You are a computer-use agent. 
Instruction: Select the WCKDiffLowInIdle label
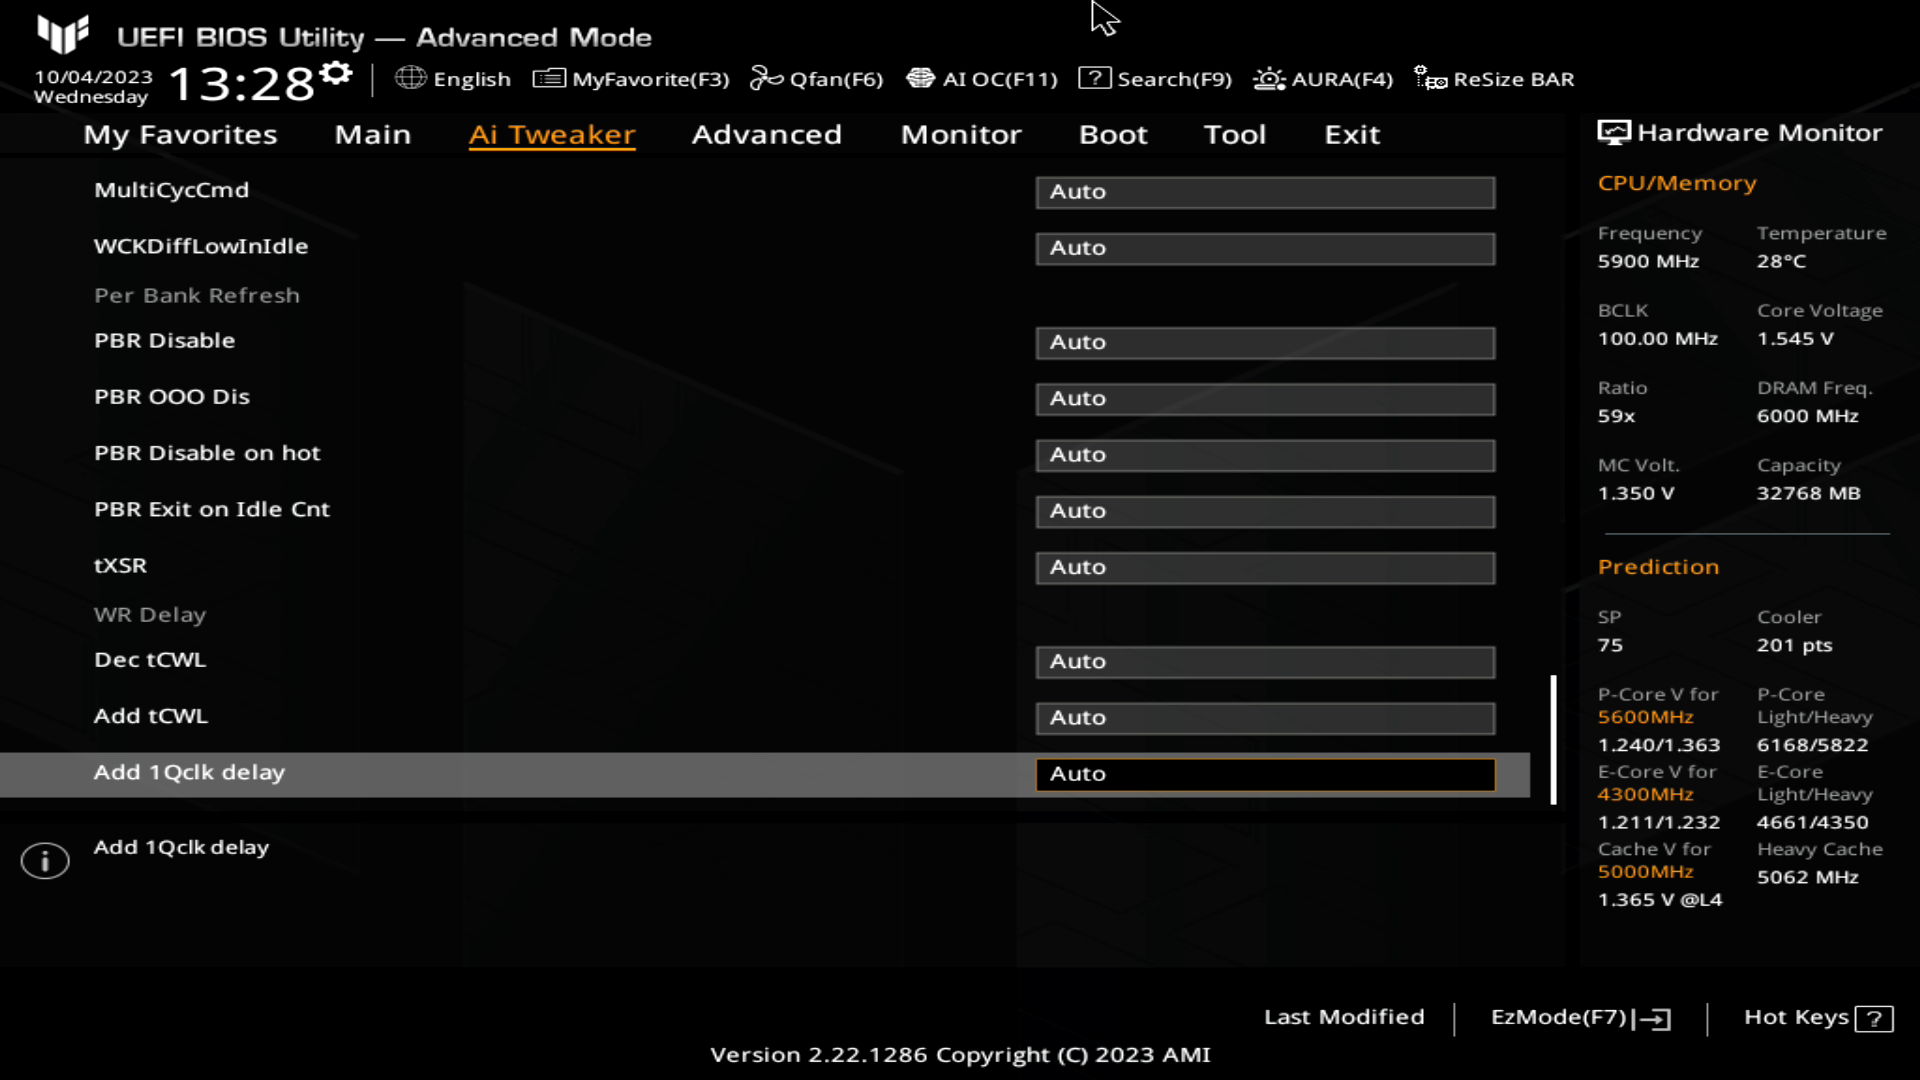[x=201, y=246]
